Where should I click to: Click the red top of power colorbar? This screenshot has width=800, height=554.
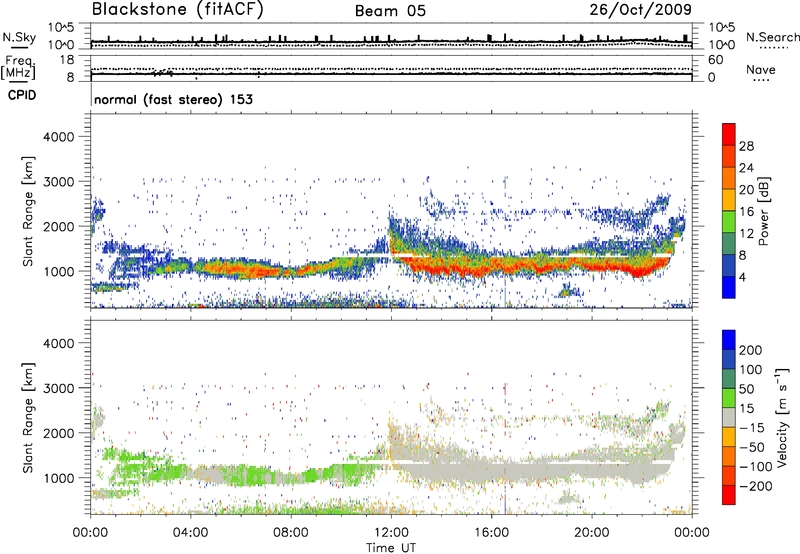pos(729,135)
